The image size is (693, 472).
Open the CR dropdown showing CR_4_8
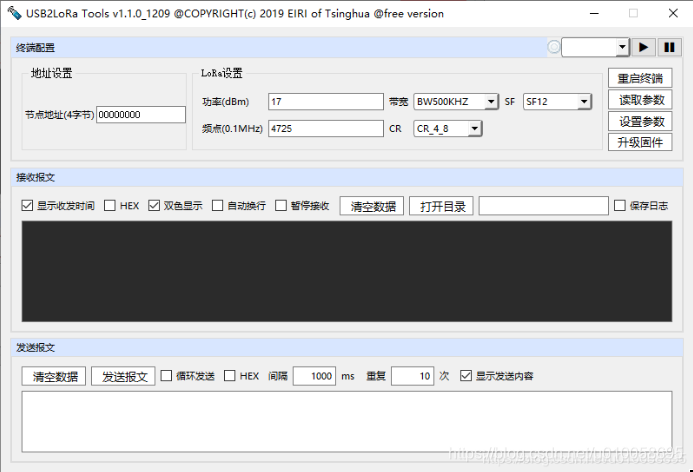[448, 129]
